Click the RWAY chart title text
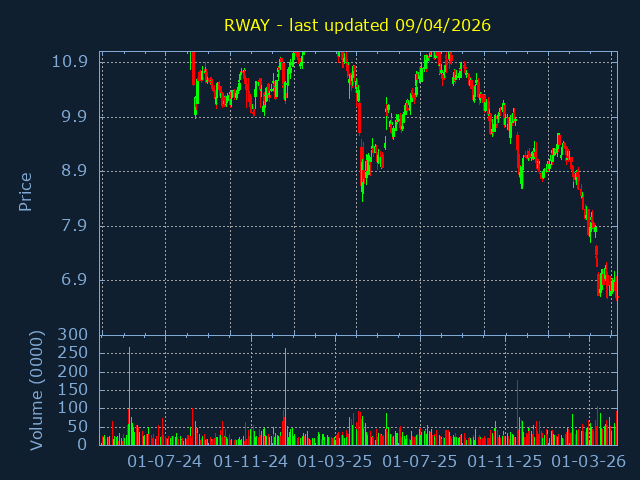640x480 pixels. click(x=357, y=25)
